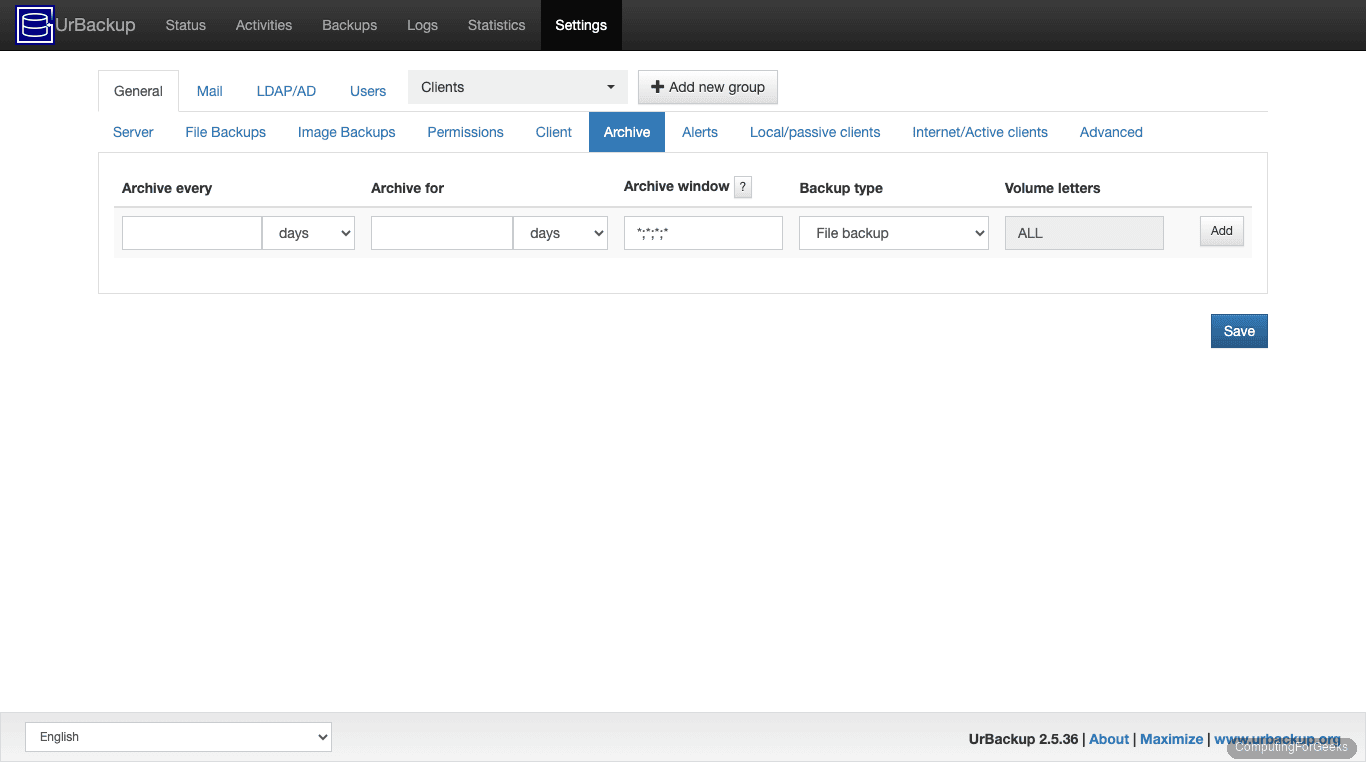Open the language selector showing English
This screenshot has width=1366, height=768.
(178, 737)
